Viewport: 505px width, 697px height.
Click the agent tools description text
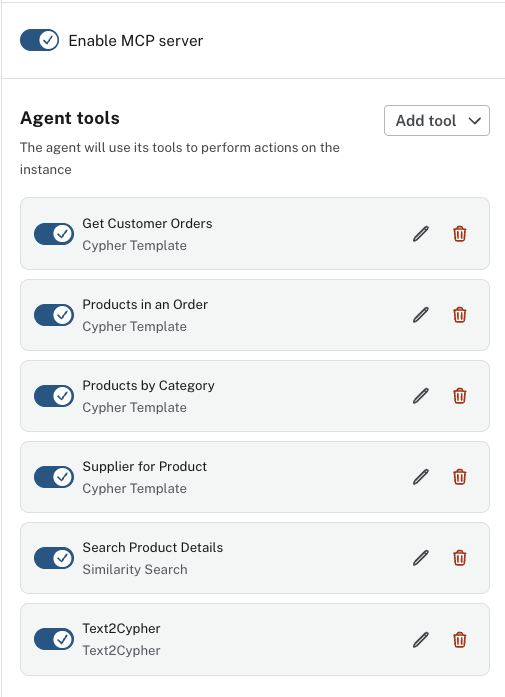point(180,158)
